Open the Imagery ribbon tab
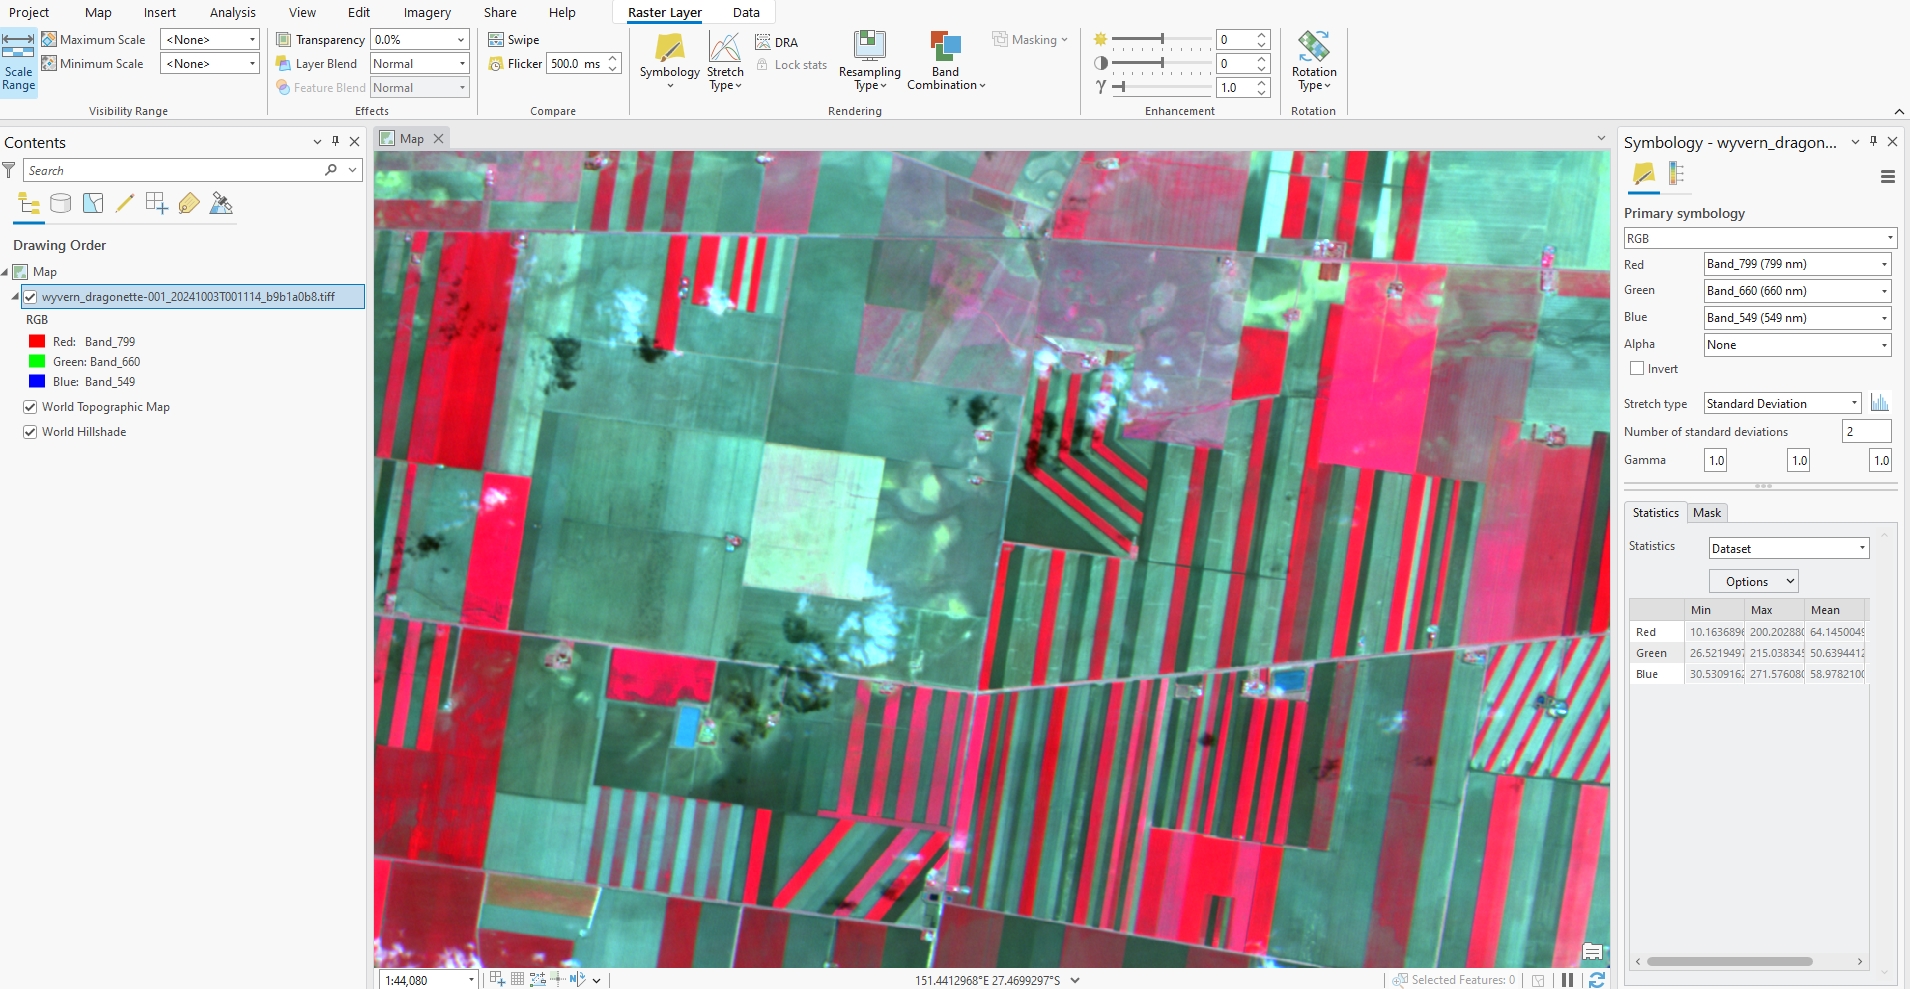This screenshot has width=1910, height=989. pos(427,13)
